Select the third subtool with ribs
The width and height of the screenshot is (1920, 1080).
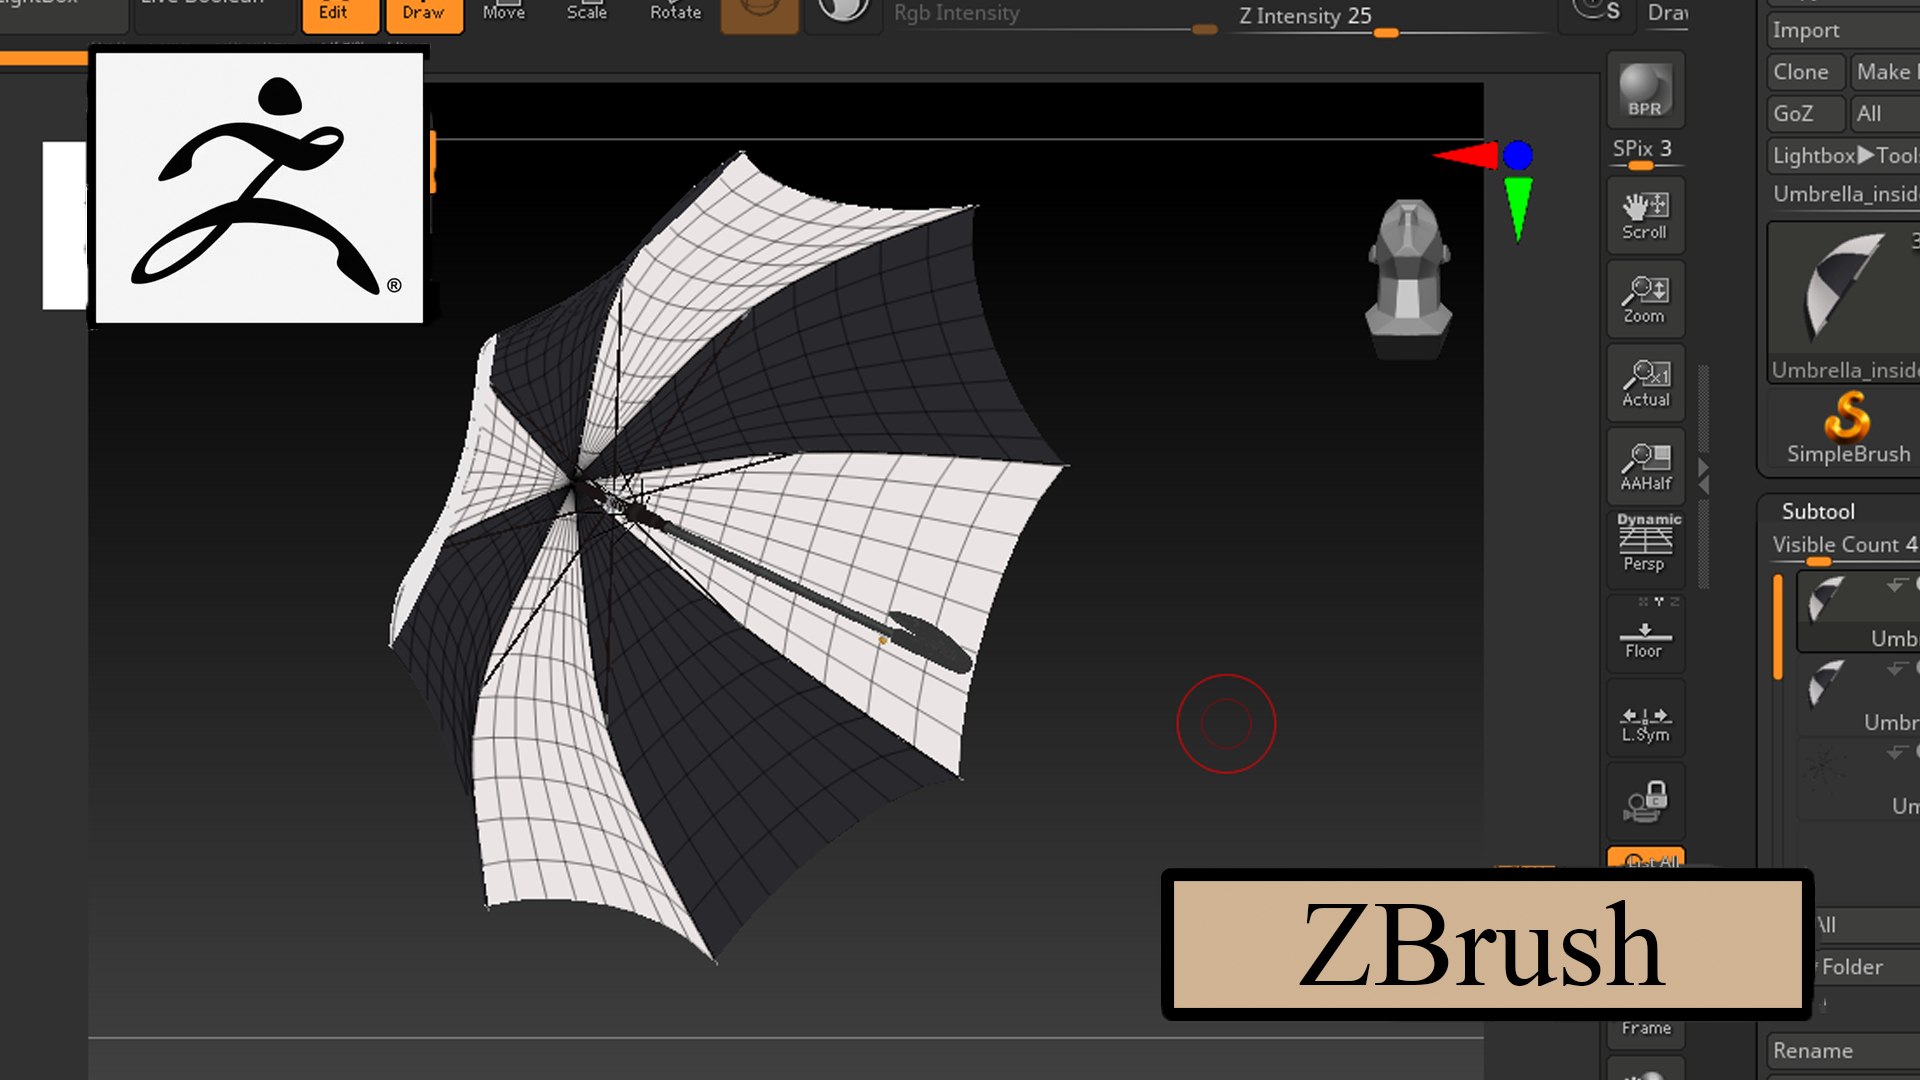(x=1858, y=780)
